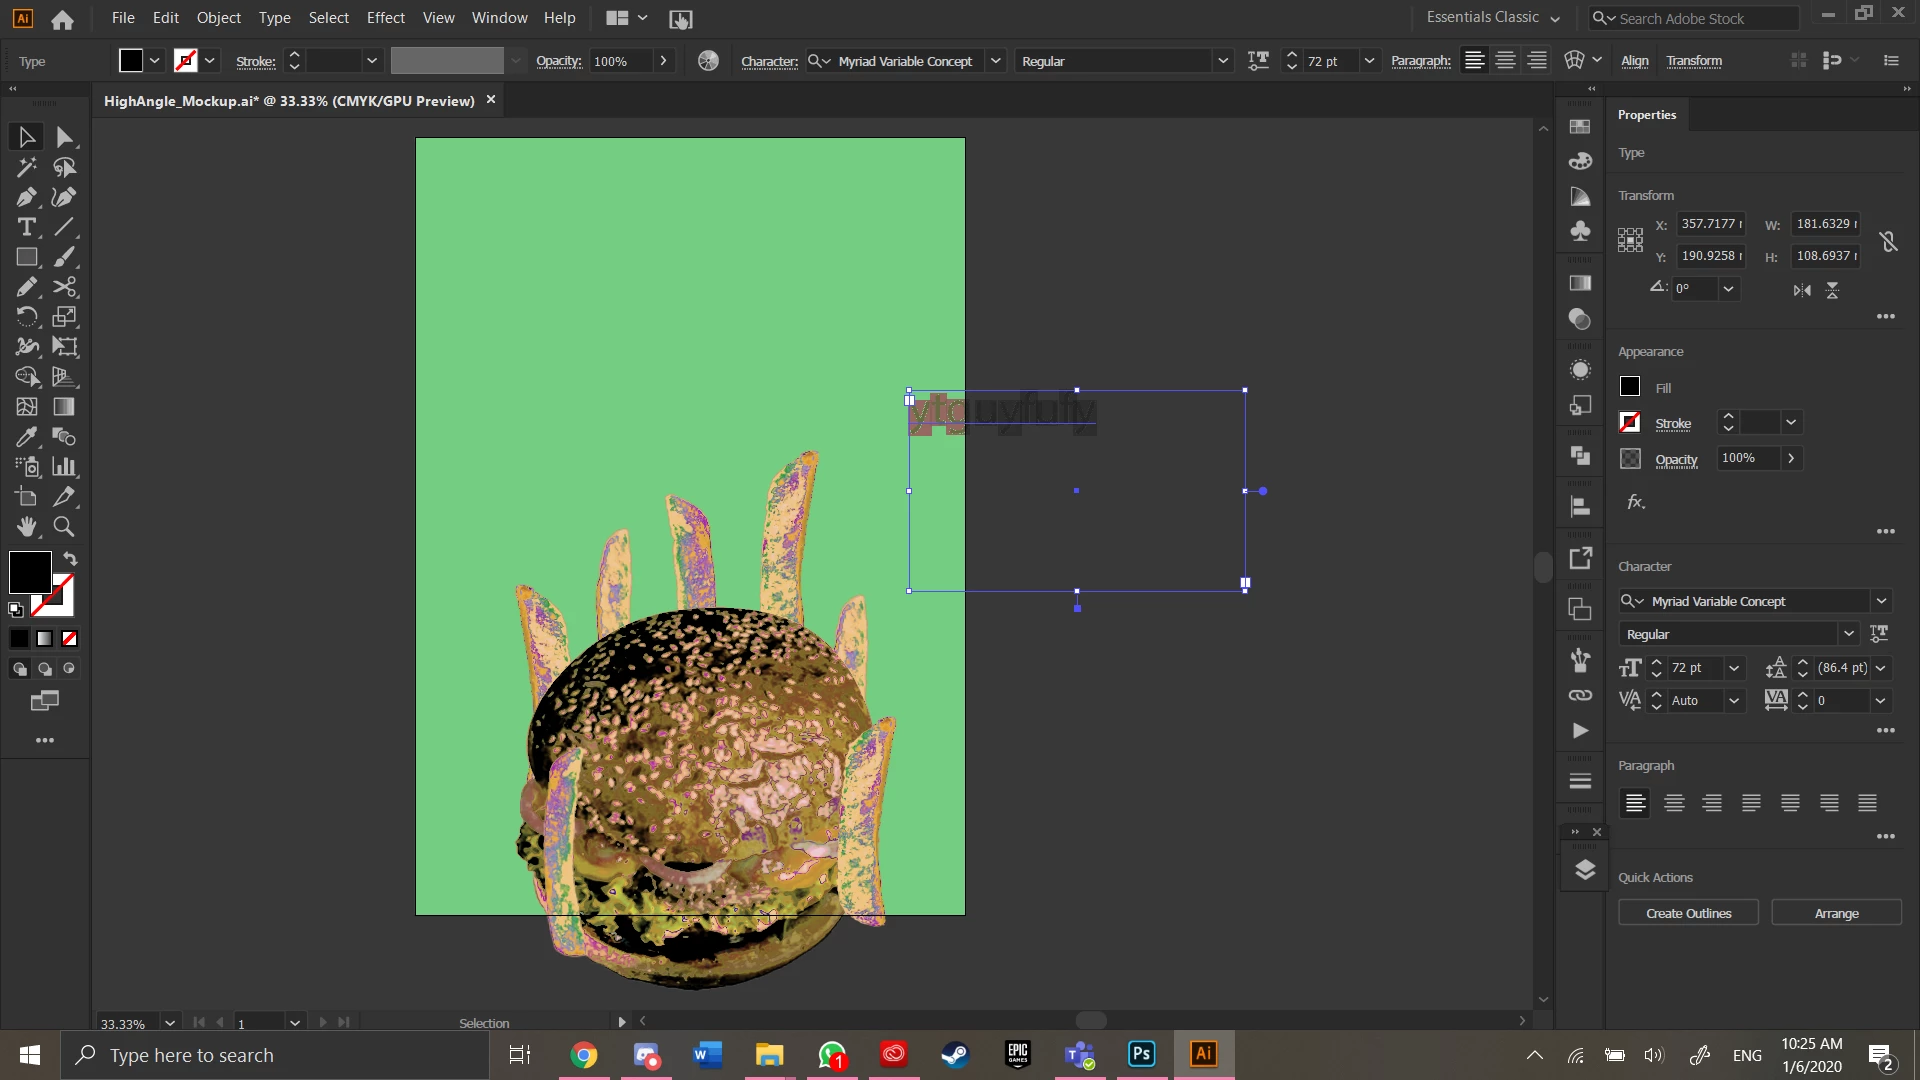
Task: Click the Arrange quick action button
Action: pyautogui.click(x=1836, y=913)
